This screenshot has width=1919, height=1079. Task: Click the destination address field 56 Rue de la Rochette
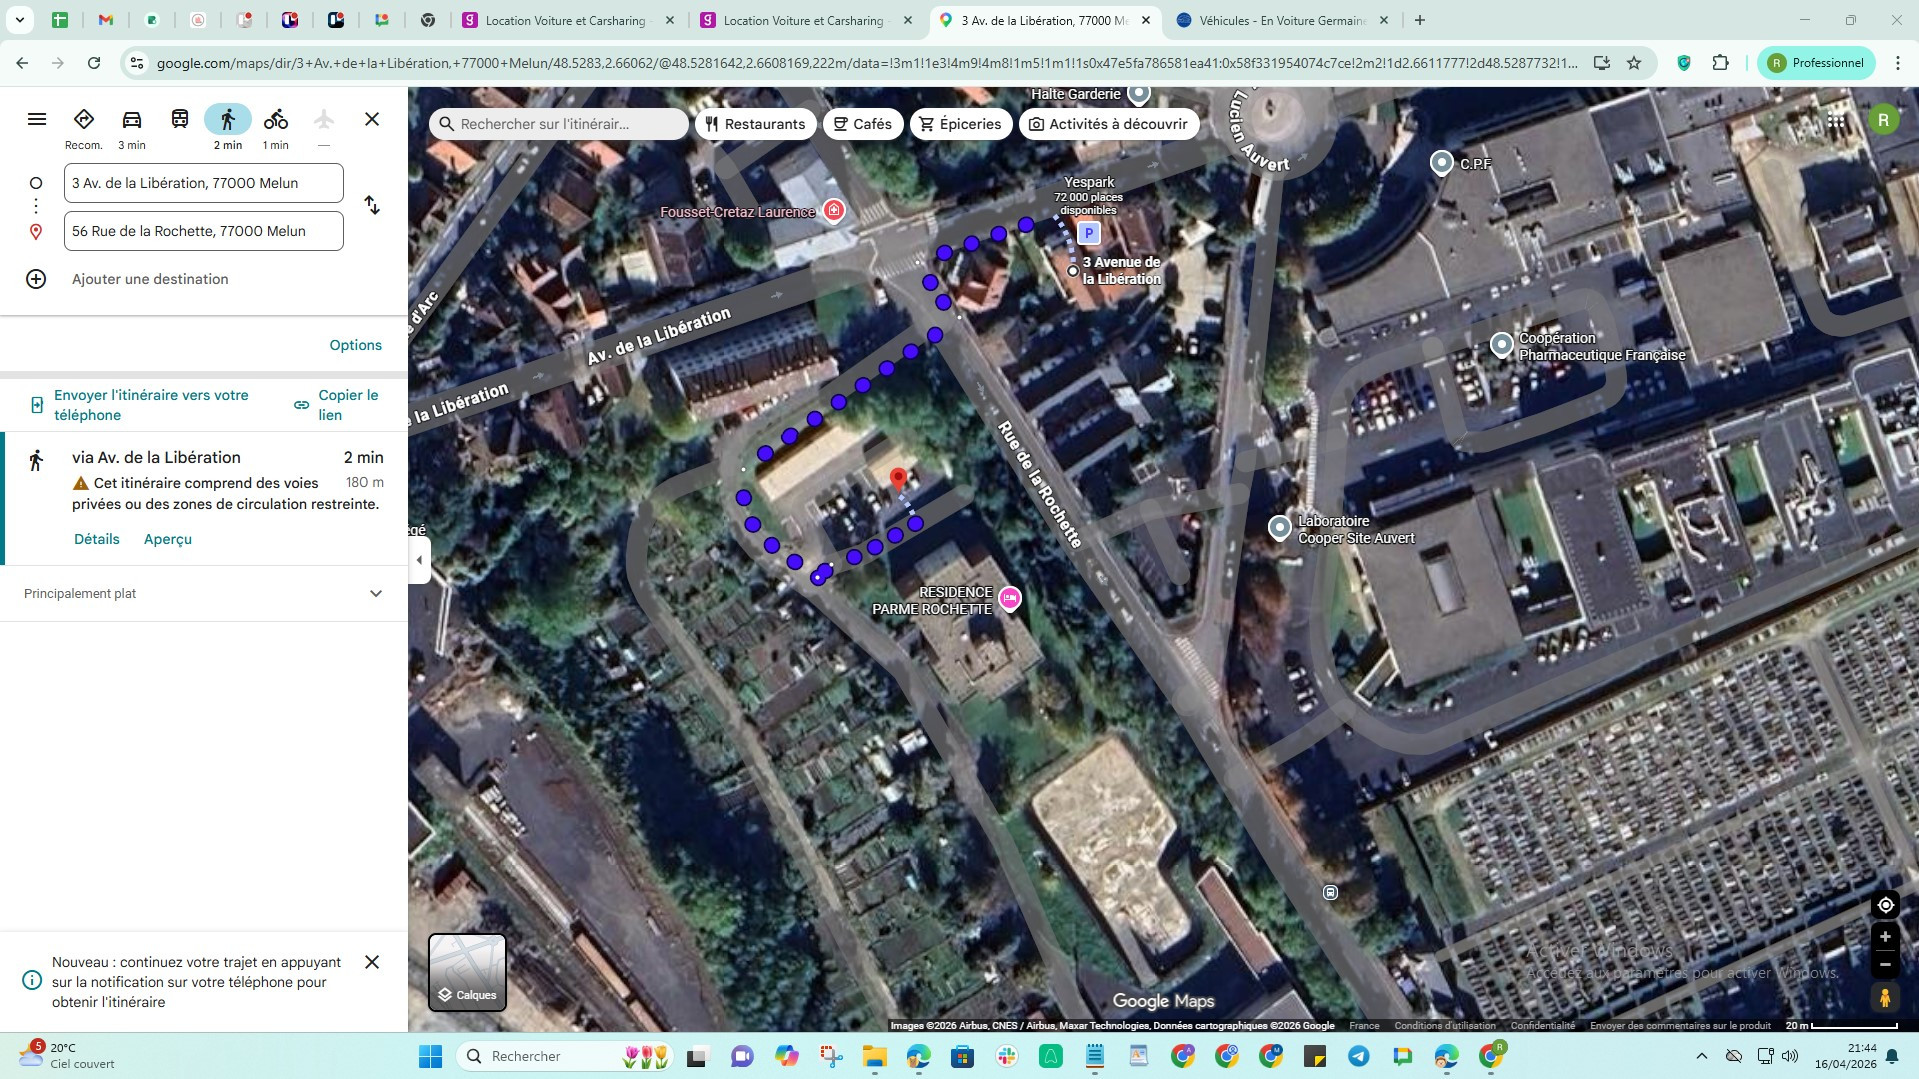tap(204, 231)
